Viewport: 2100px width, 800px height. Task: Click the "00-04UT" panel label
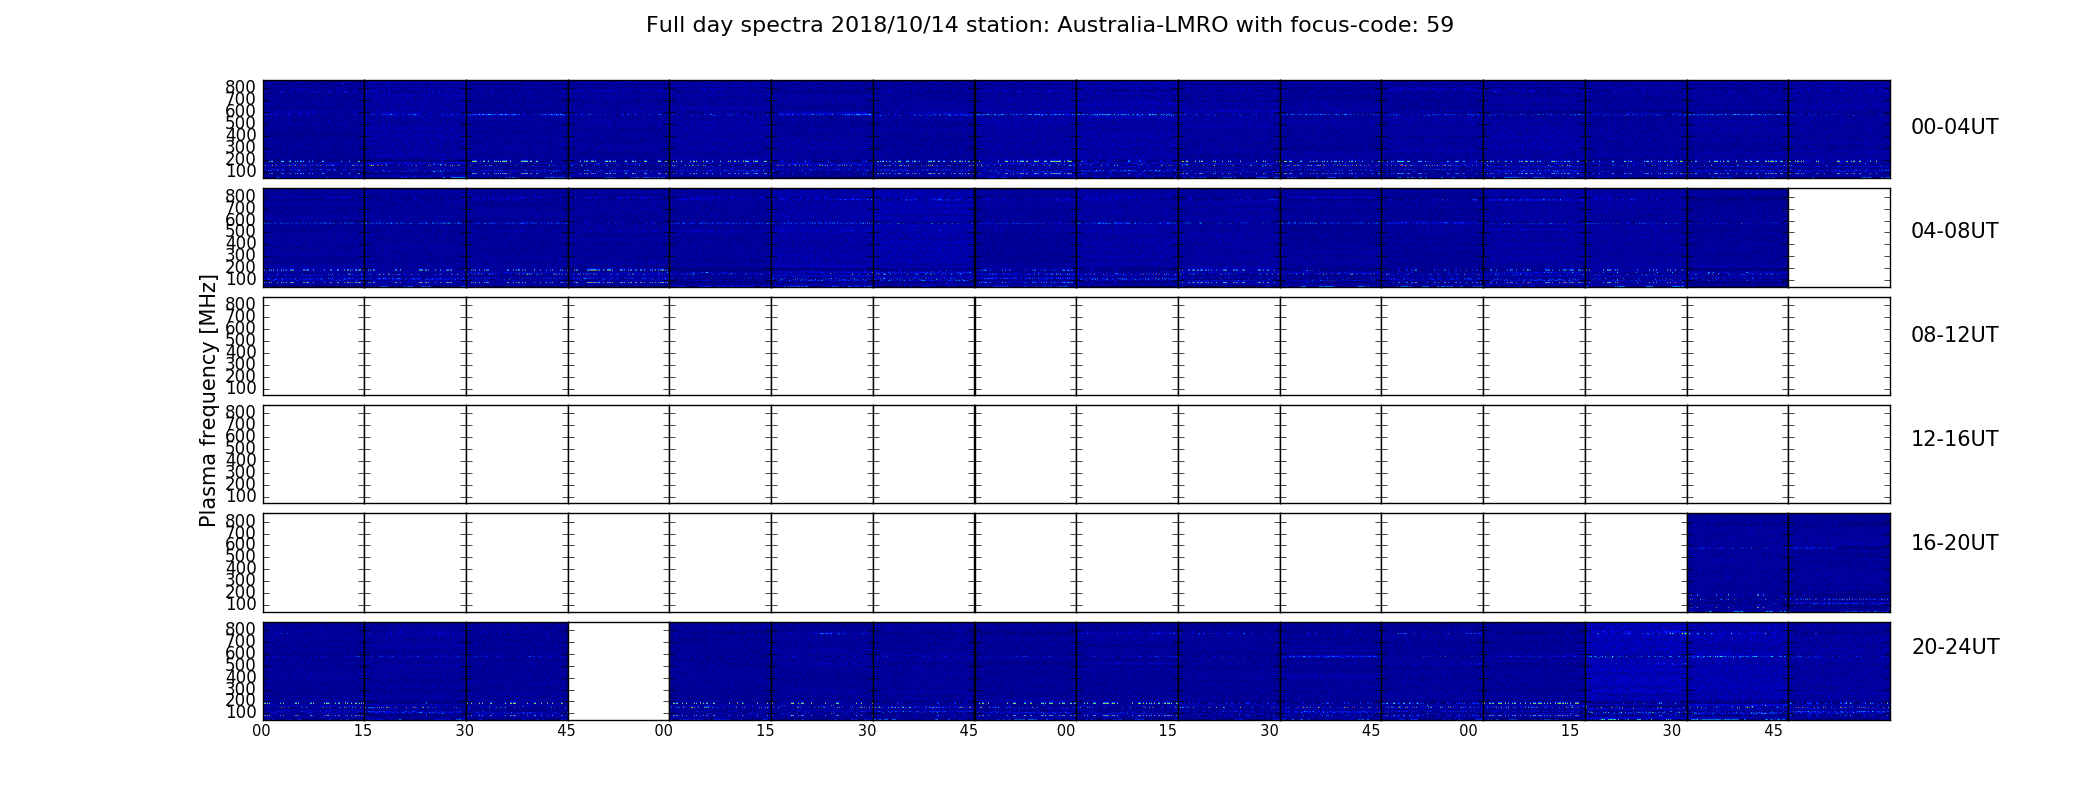click(1954, 127)
